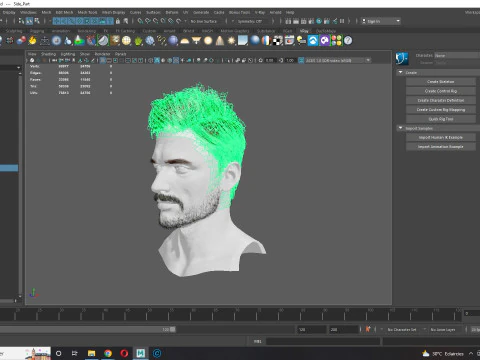
Task: Click the range slider handle
Action: (173, 329)
